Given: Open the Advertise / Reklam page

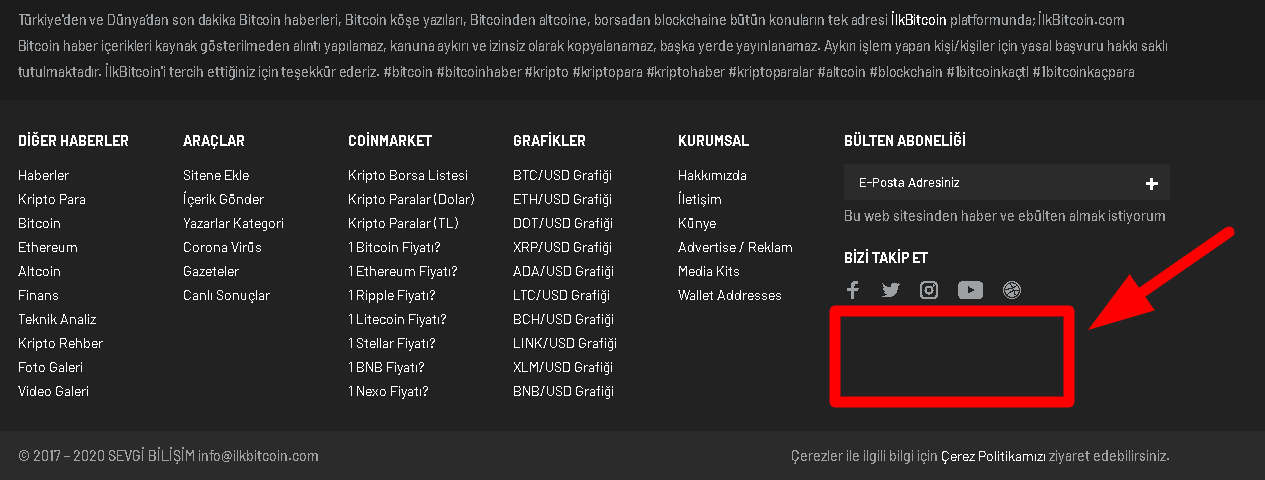Looking at the screenshot, I should coord(735,247).
